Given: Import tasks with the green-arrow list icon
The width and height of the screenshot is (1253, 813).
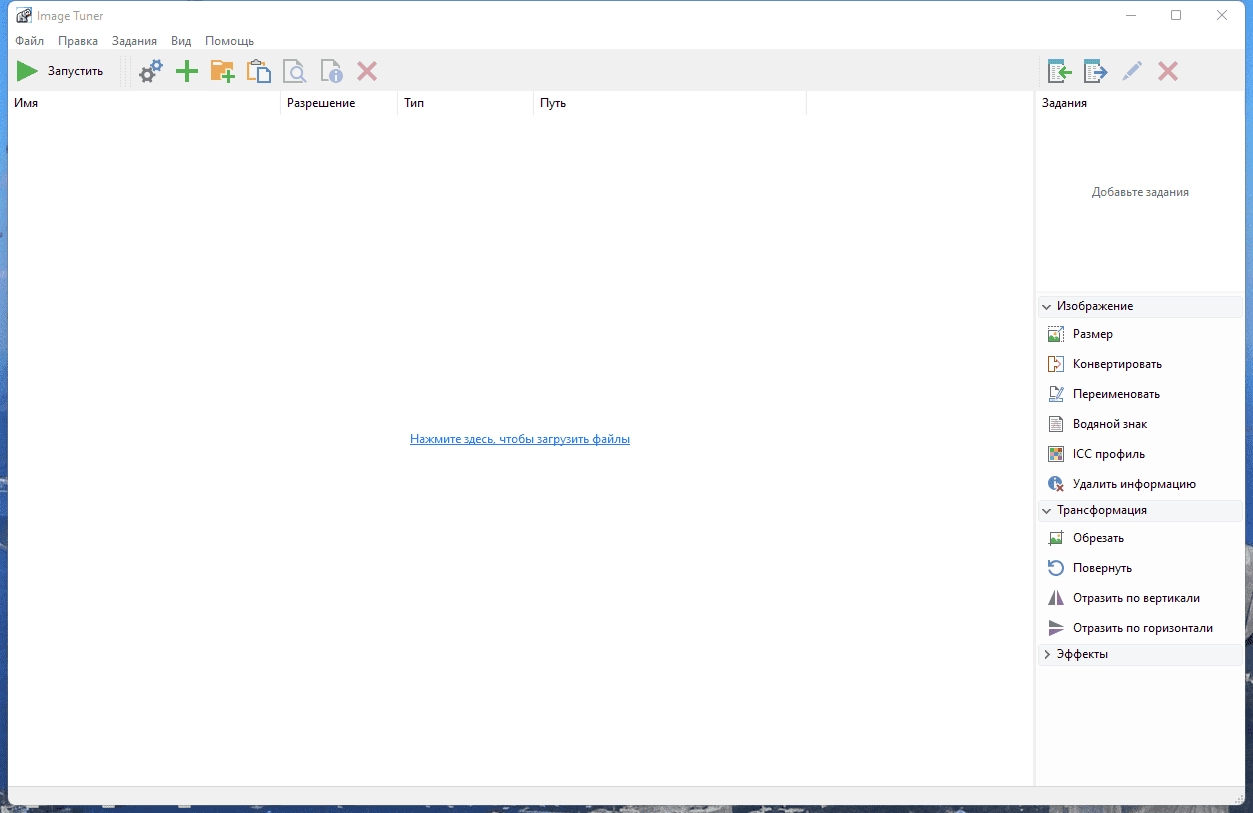Looking at the screenshot, I should (x=1060, y=71).
